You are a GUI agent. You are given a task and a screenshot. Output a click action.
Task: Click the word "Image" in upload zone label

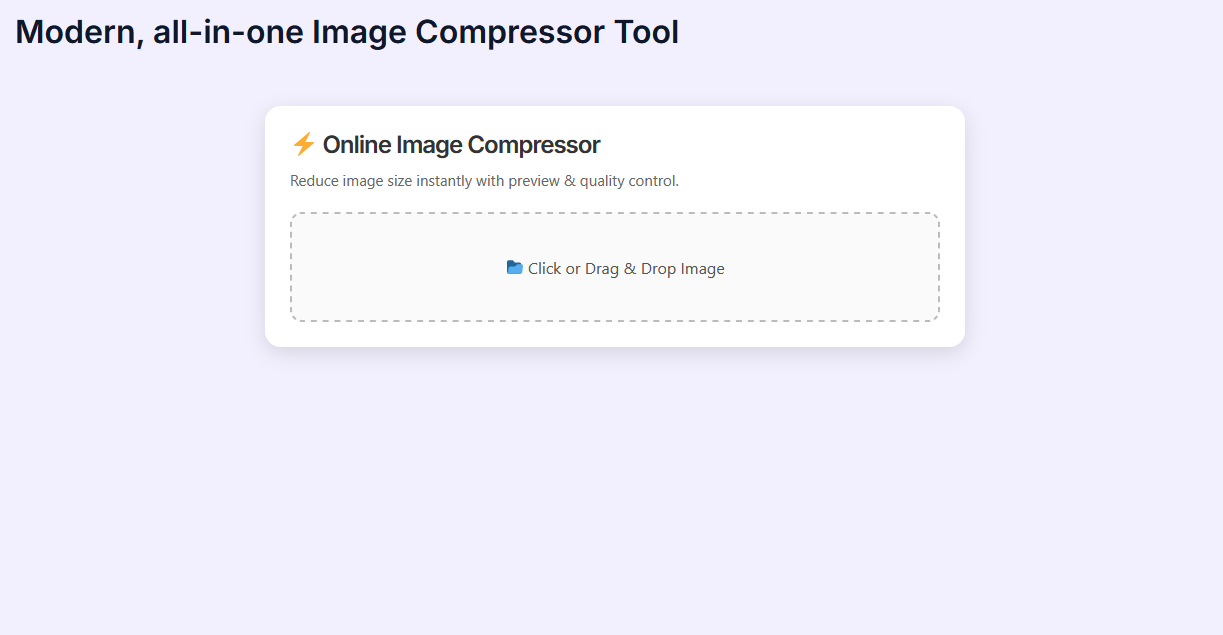tap(702, 269)
